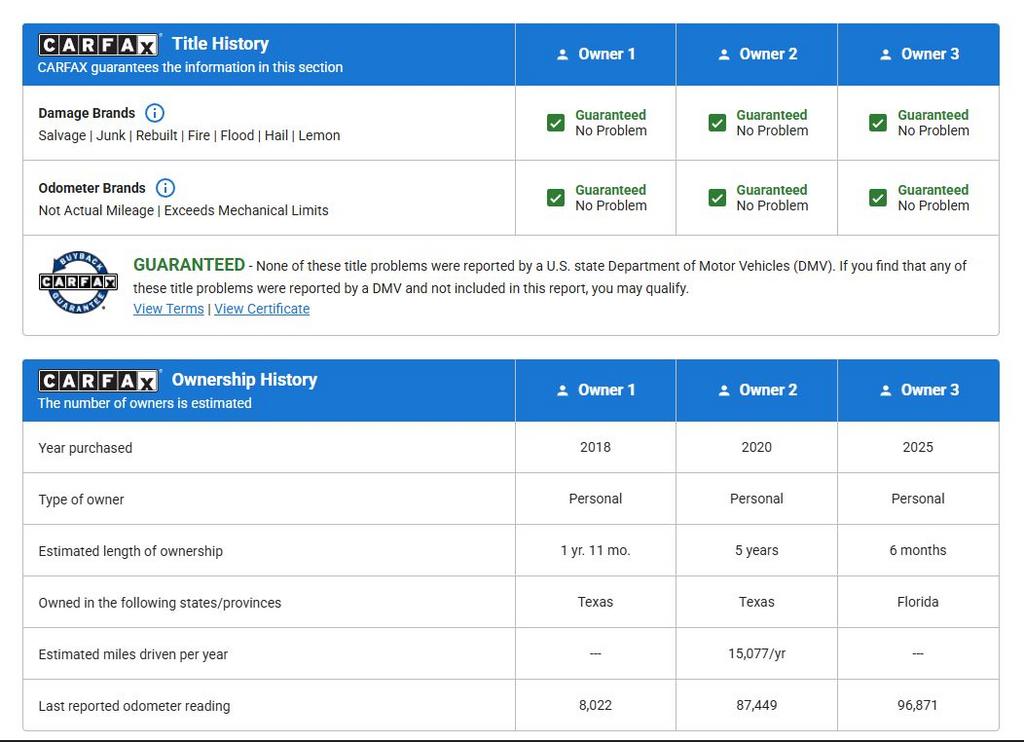This screenshot has width=1024, height=742.
Task: Select the Owner 1 column header in Title History
Action: [x=596, y=54]
